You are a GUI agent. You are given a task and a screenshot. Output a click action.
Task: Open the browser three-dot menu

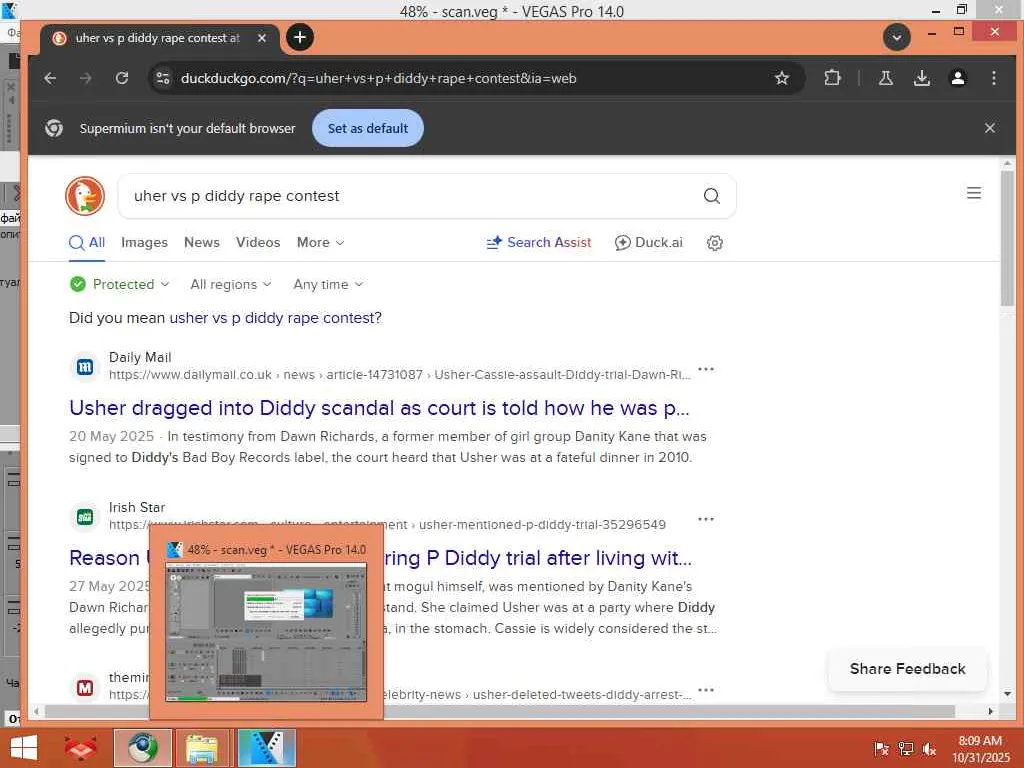993,78
